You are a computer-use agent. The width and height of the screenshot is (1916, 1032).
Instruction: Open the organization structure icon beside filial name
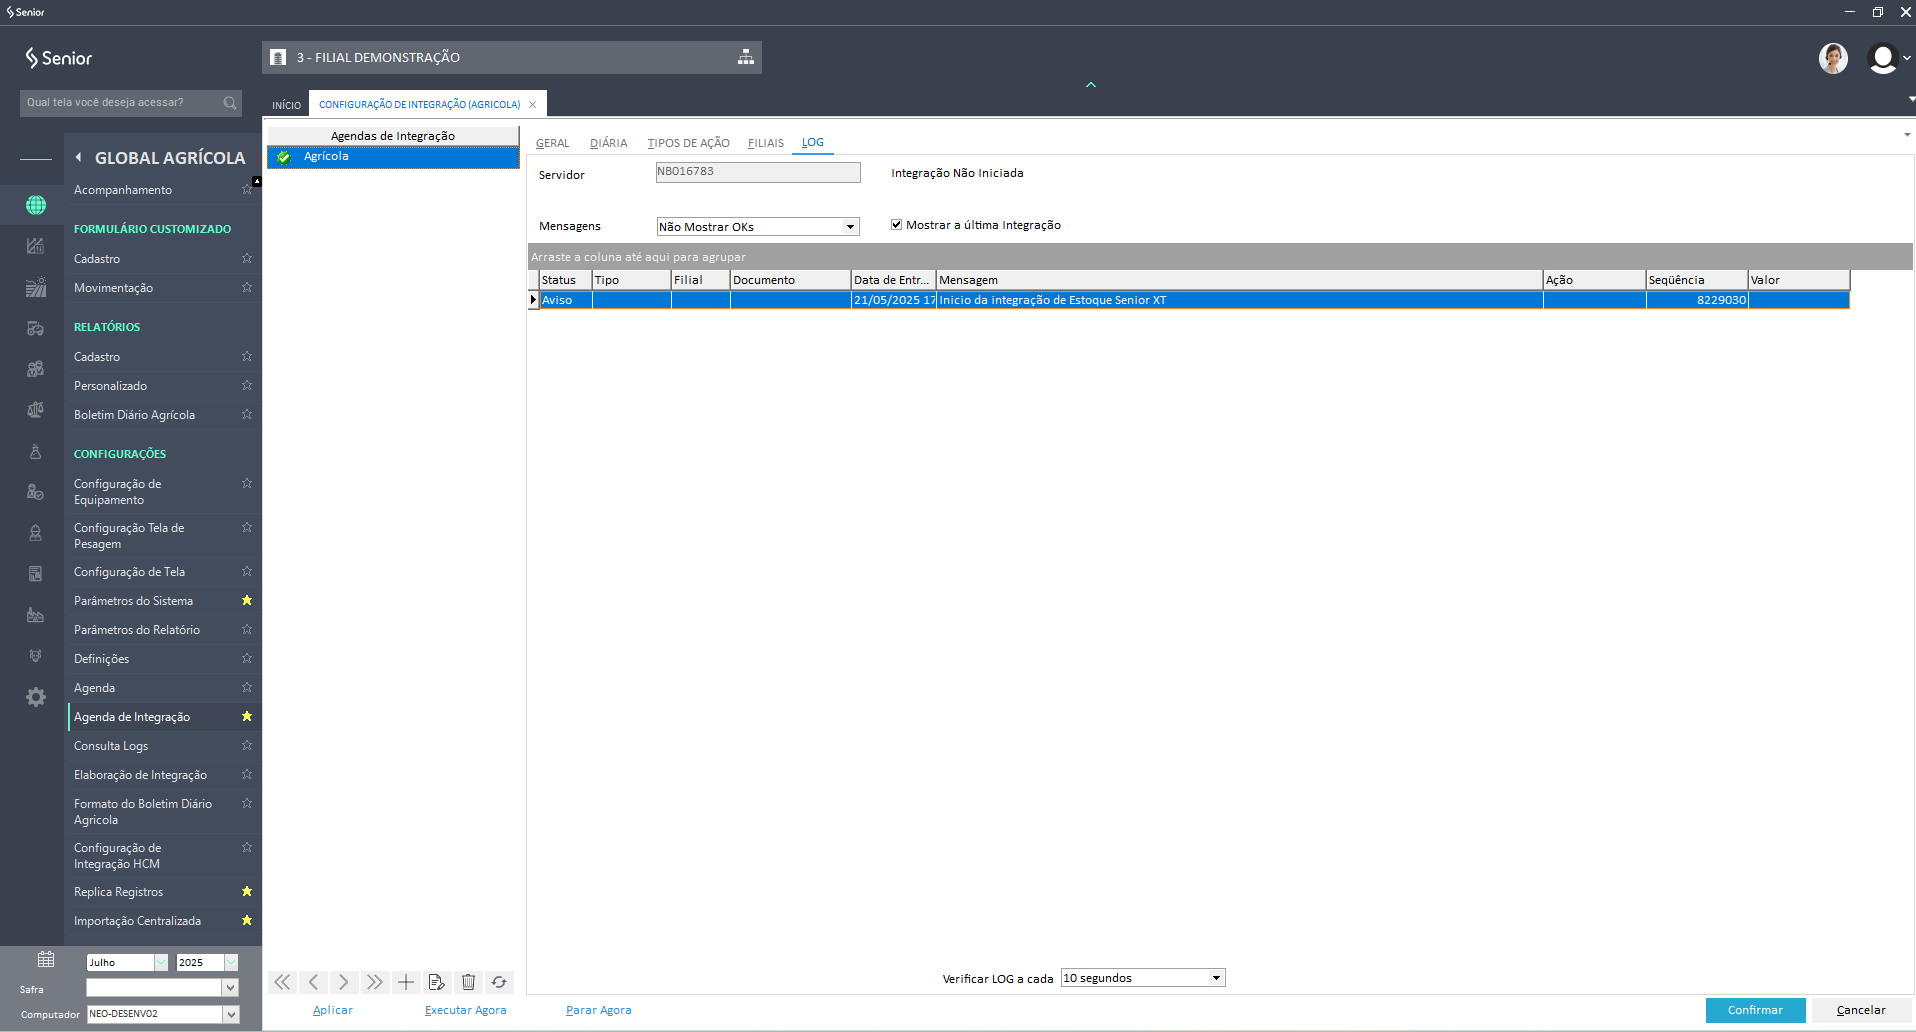click(746, 57)
